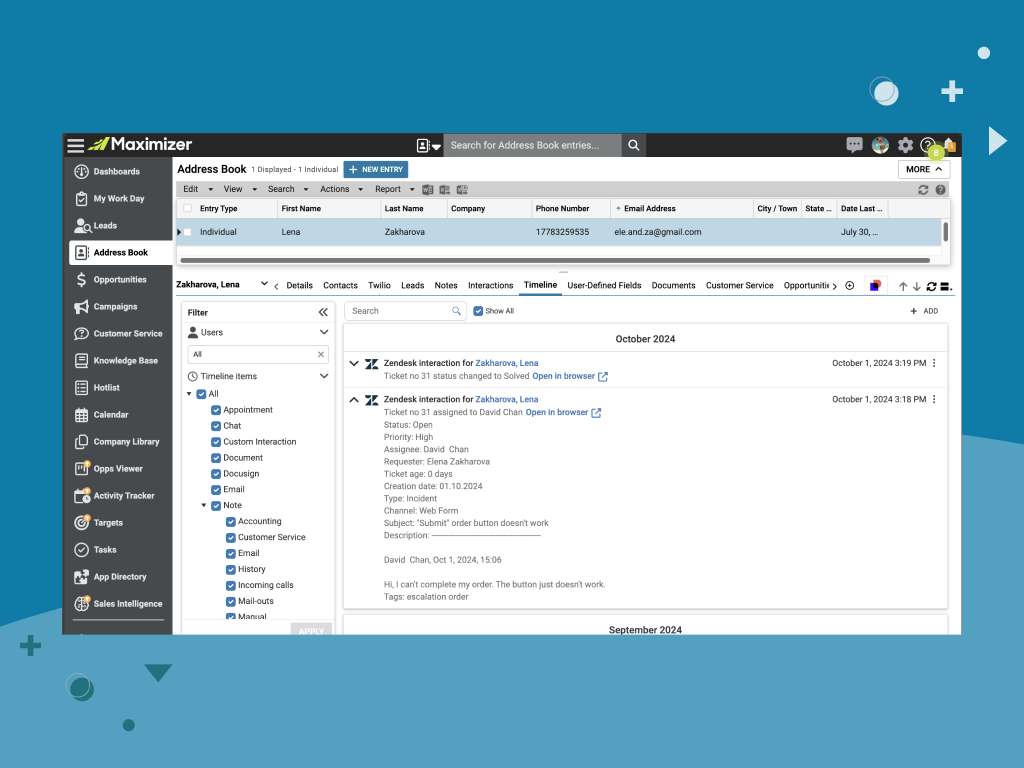Image resolution: width=1024 pixels, height=768 pixels.
Task: Uncheck the Chat filter checkbox
Action: 216,426
